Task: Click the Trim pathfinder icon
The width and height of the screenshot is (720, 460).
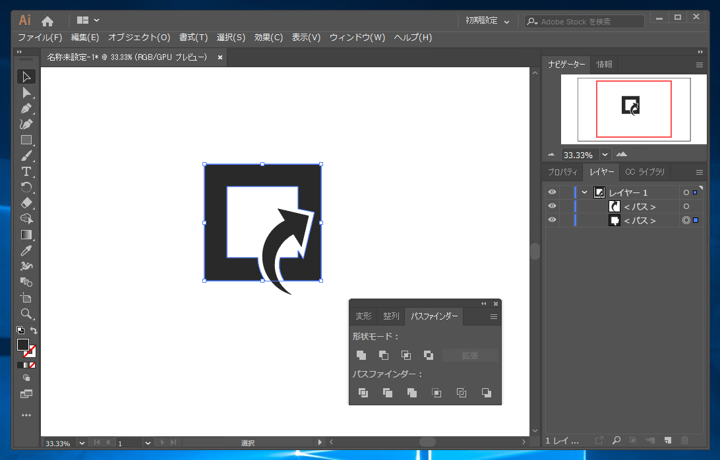Action: point(388,393)
